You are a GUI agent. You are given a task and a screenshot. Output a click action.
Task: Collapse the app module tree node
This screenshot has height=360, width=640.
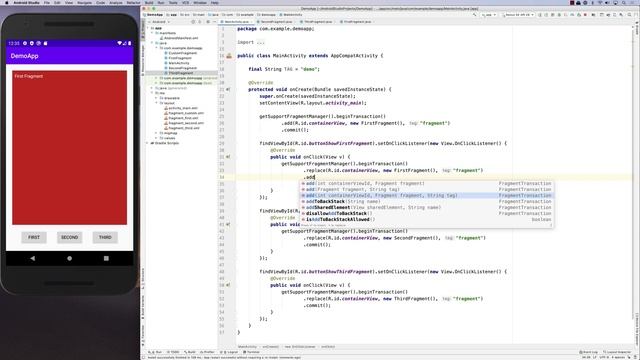tap(149, 28)
